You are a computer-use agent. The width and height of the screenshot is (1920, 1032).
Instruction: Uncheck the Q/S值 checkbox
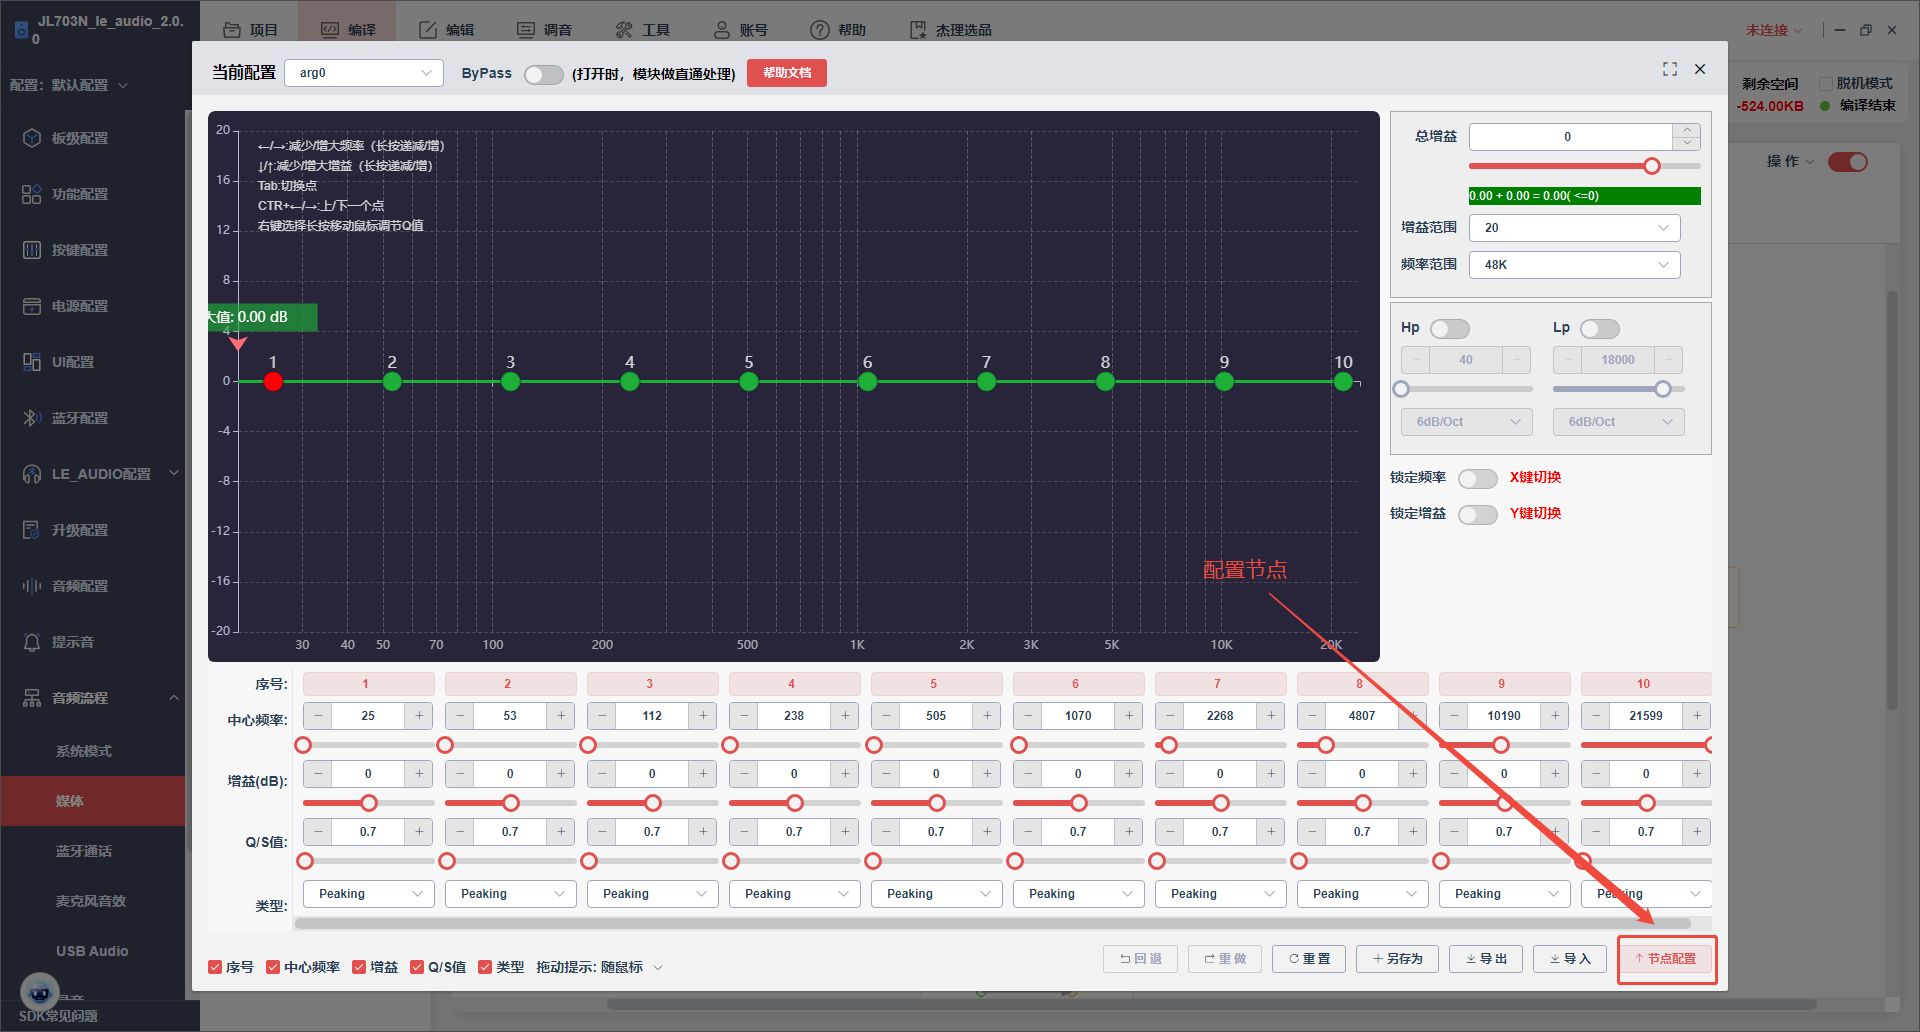coord(417,967)
